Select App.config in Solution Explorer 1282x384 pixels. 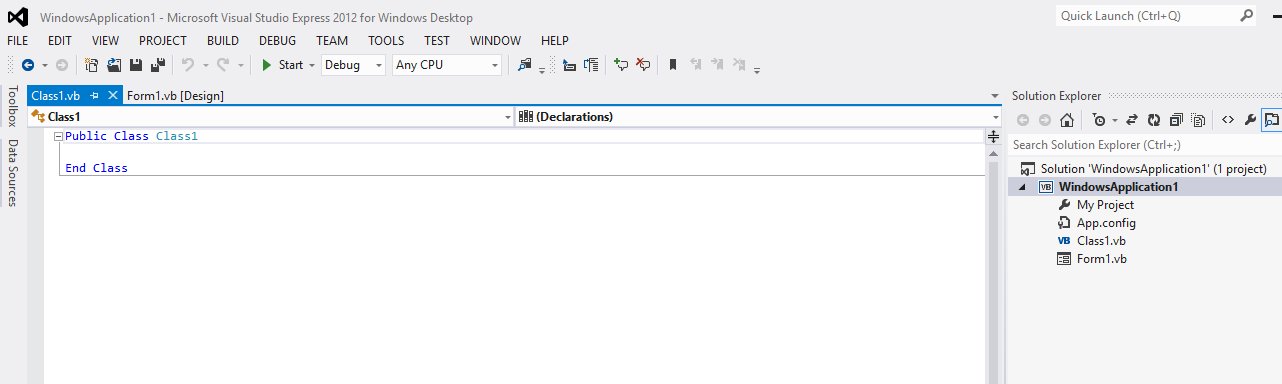click(x=1106, y=223)
